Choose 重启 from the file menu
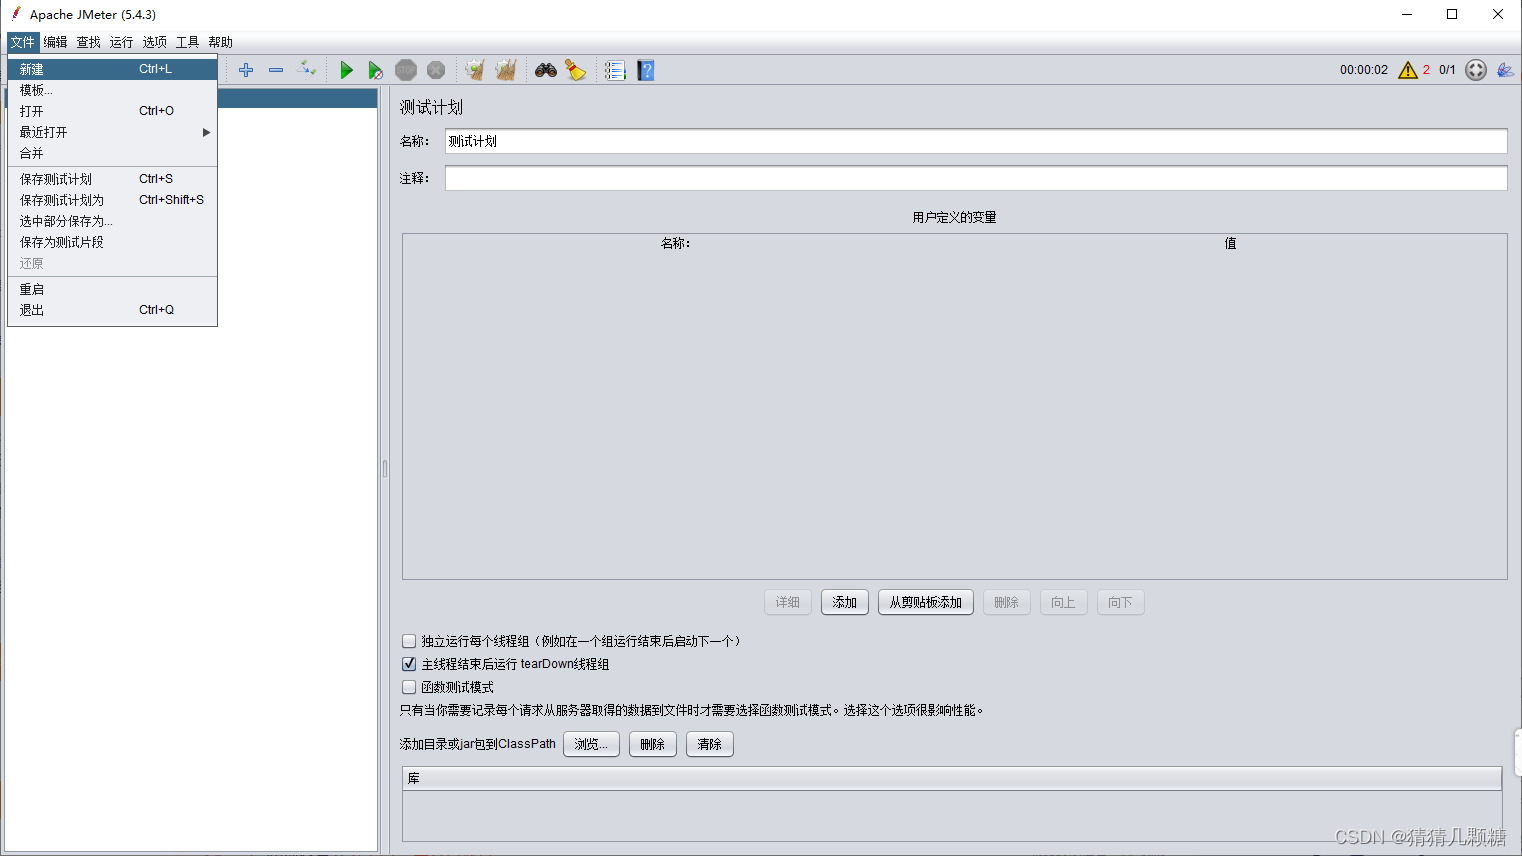This screenshot has width=1522, height=856. [x=112, y=289]
